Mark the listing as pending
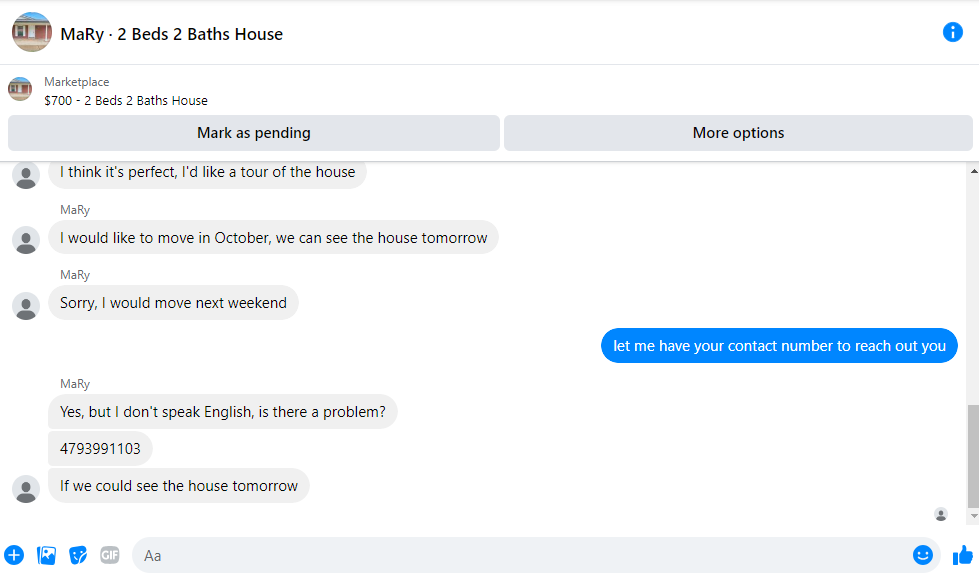979x578 pixels. tap(254, 133)
